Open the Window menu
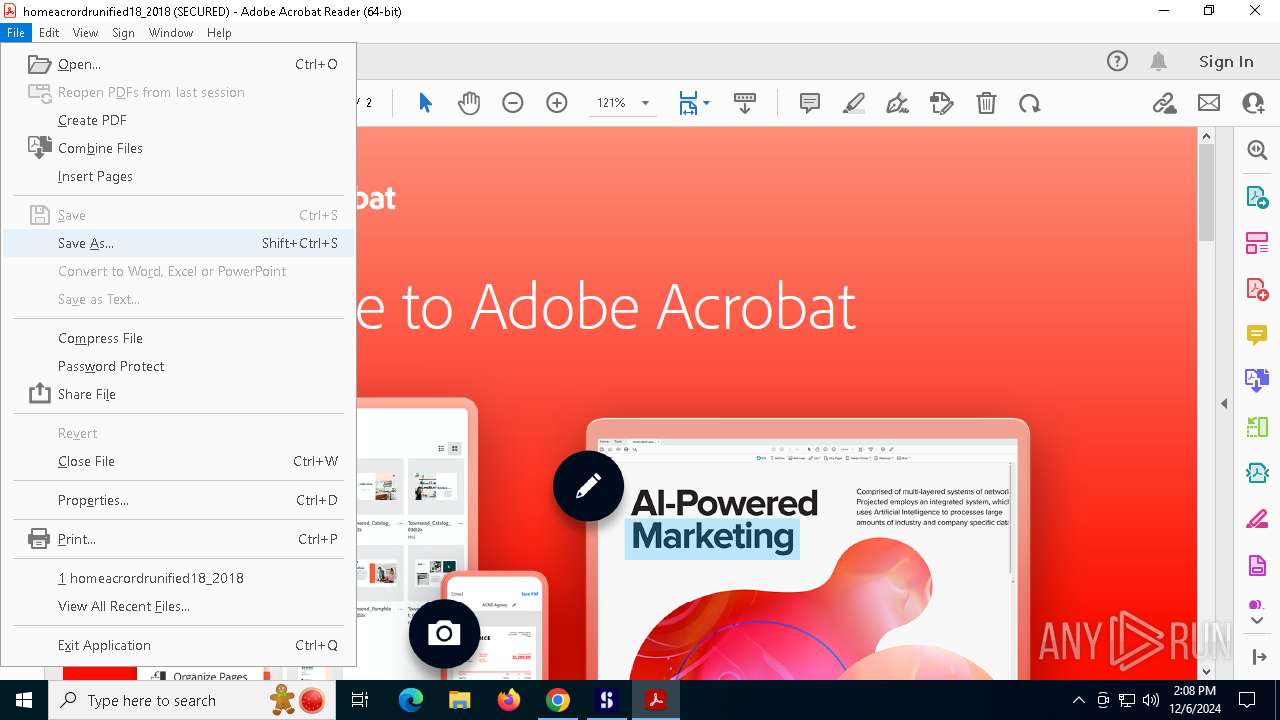The height and width of the screenshot is (720, 1280). pyautogui.click(x=171, y=32)
